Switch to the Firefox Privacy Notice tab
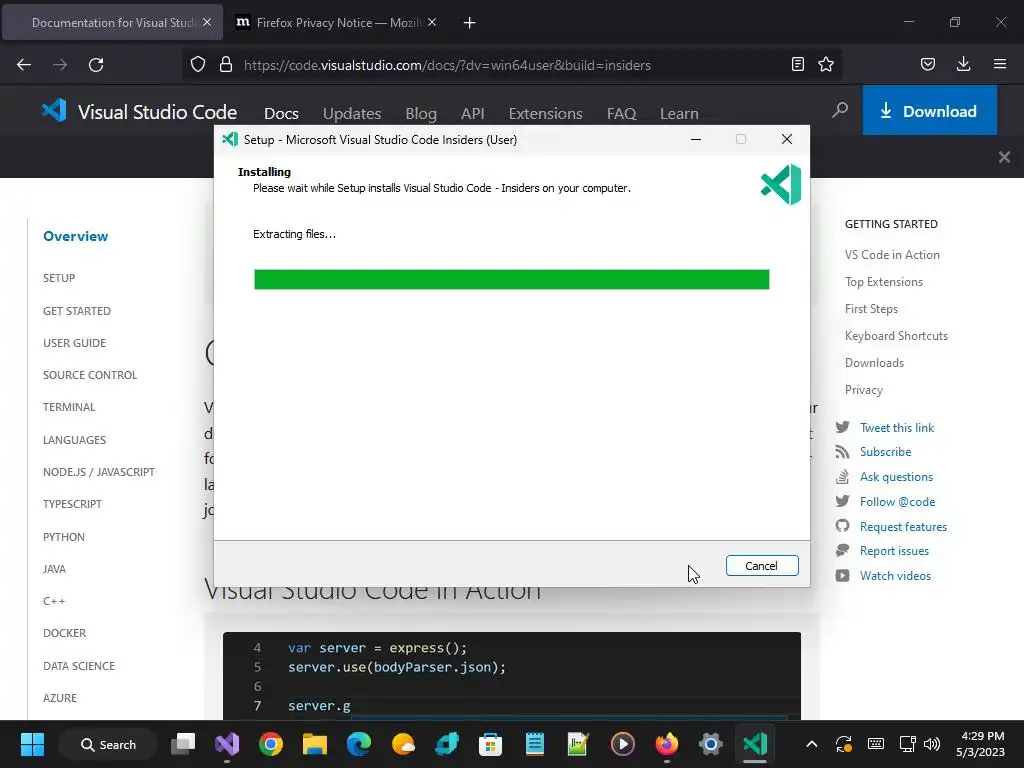Viewport: 1024px width, 768px height. (x=336, y=23)
